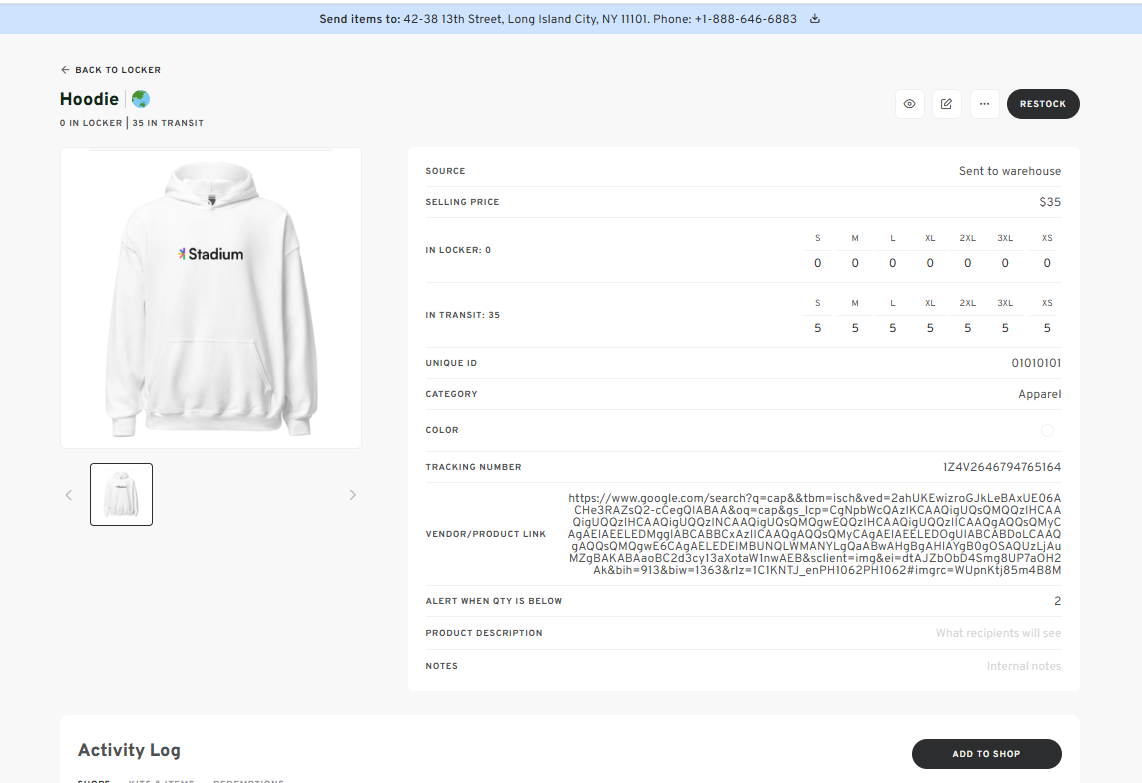Click the RESTOCK button
Image resolution: width=1142 pixels, height=783 pixels.
[1043, 104]
